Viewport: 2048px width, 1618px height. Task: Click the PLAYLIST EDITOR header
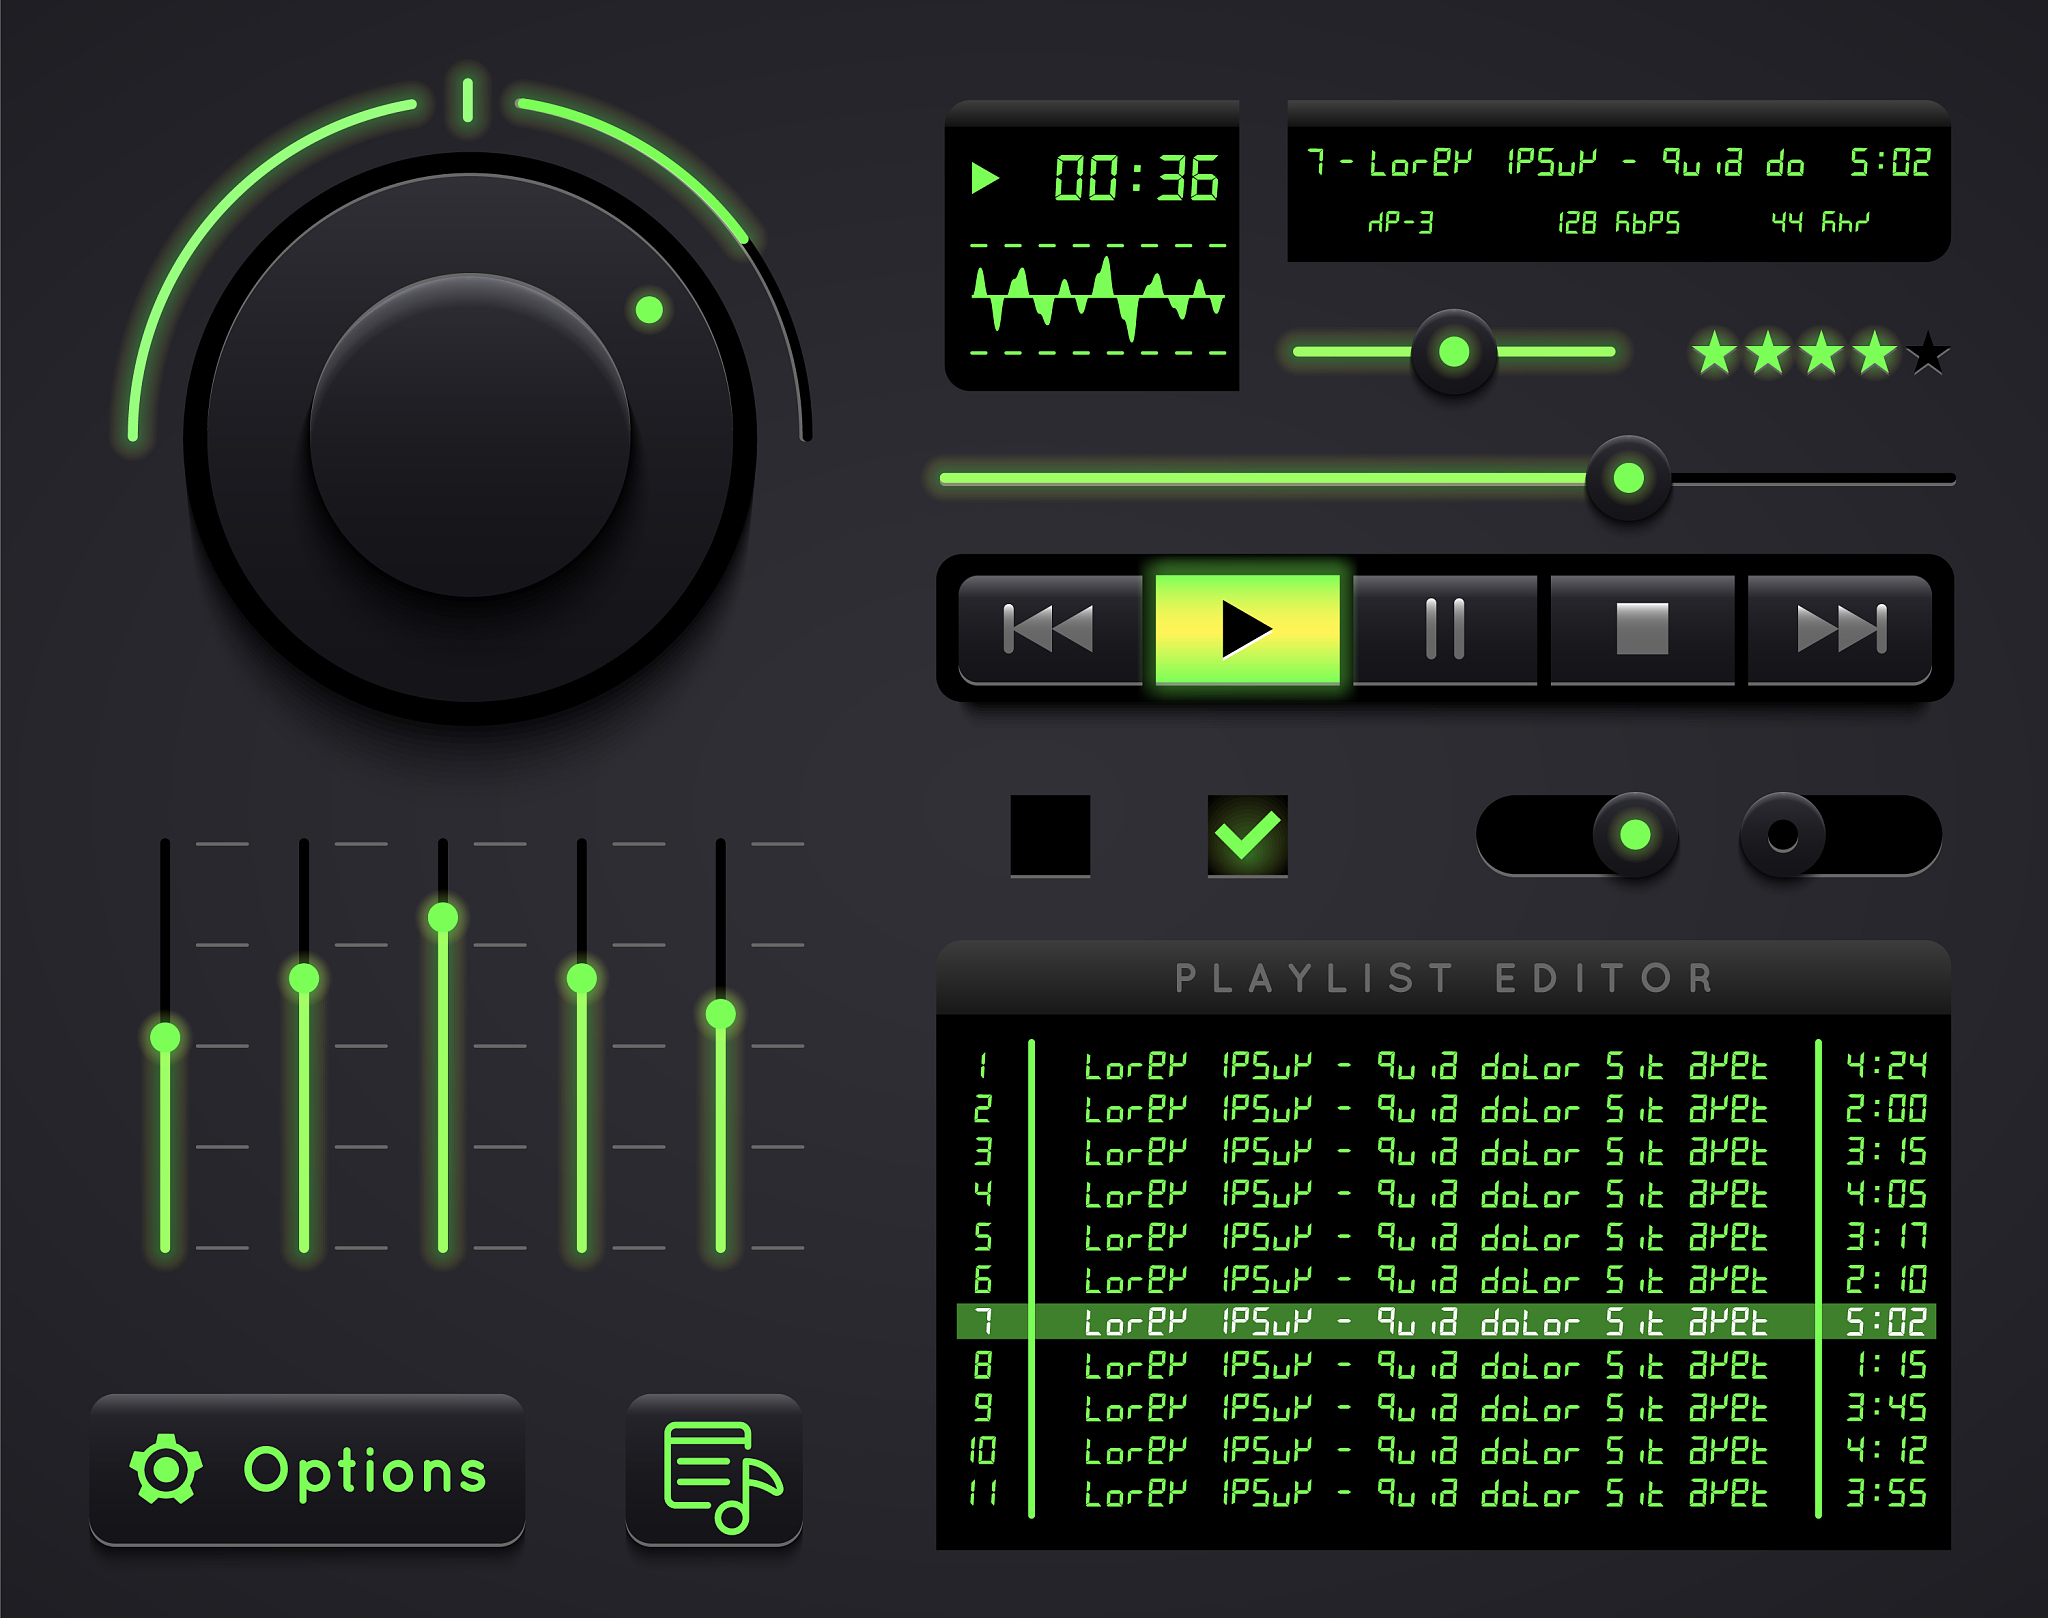[x=1444, y=978]
